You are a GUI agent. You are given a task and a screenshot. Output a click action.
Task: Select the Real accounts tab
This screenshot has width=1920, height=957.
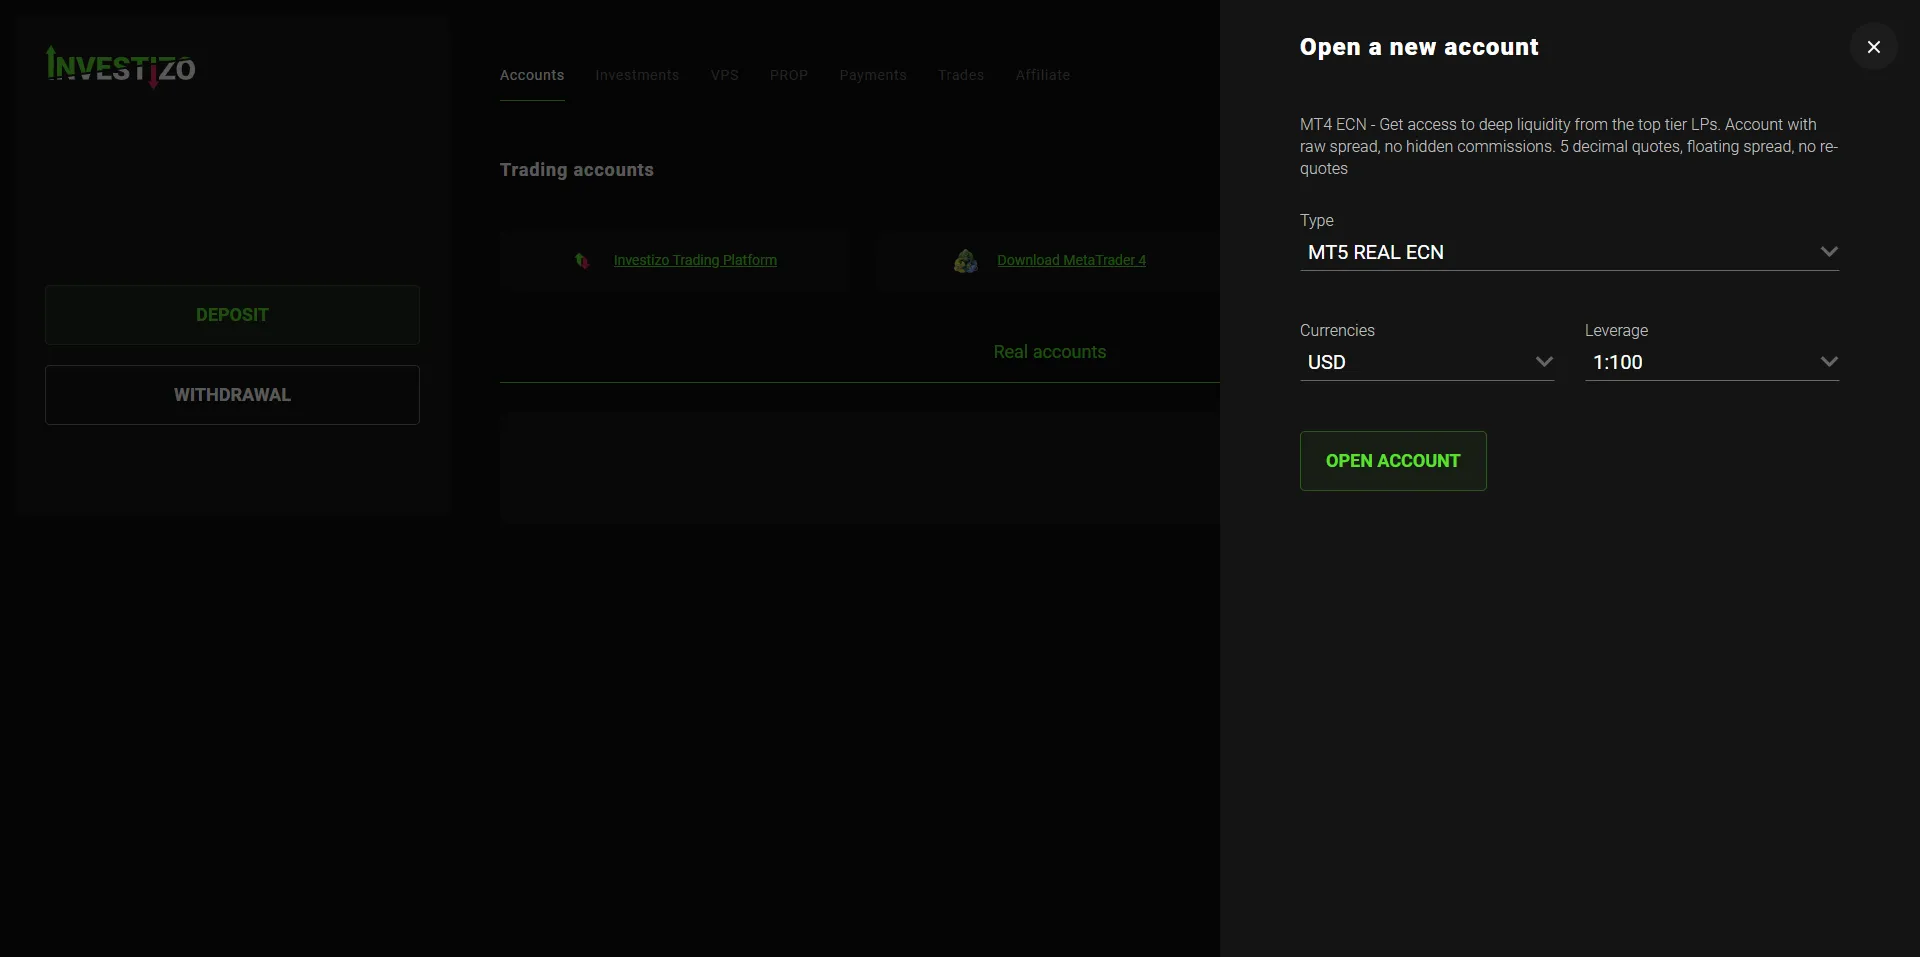[x=1050, y=352]
